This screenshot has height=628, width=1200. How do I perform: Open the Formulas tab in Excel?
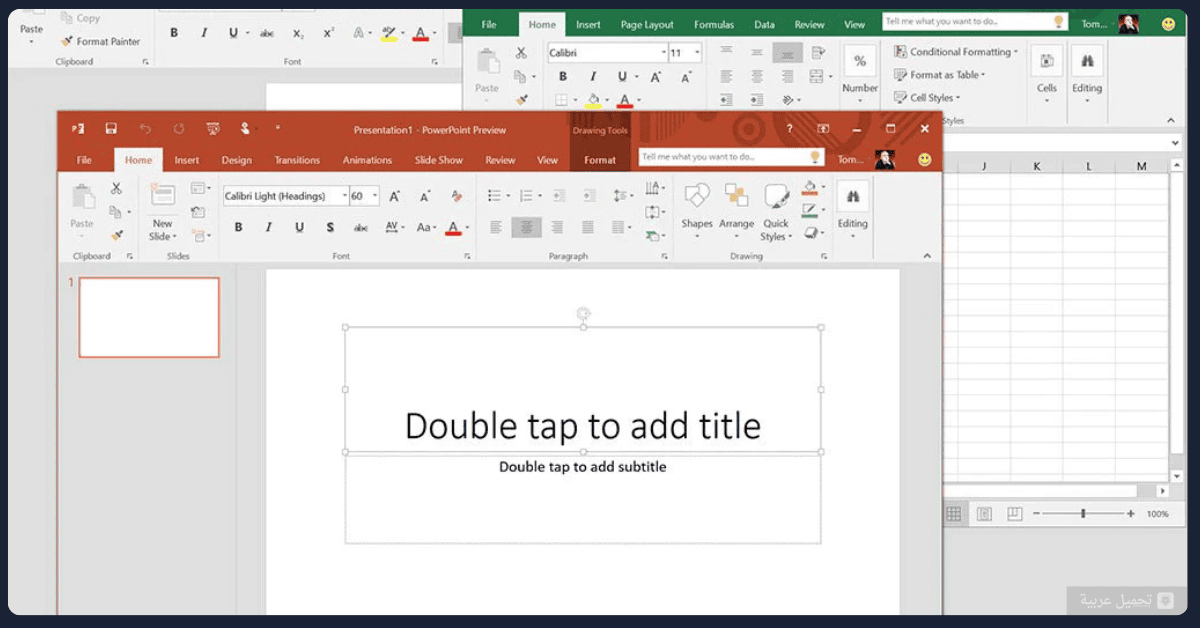click(x=714, y=24)
